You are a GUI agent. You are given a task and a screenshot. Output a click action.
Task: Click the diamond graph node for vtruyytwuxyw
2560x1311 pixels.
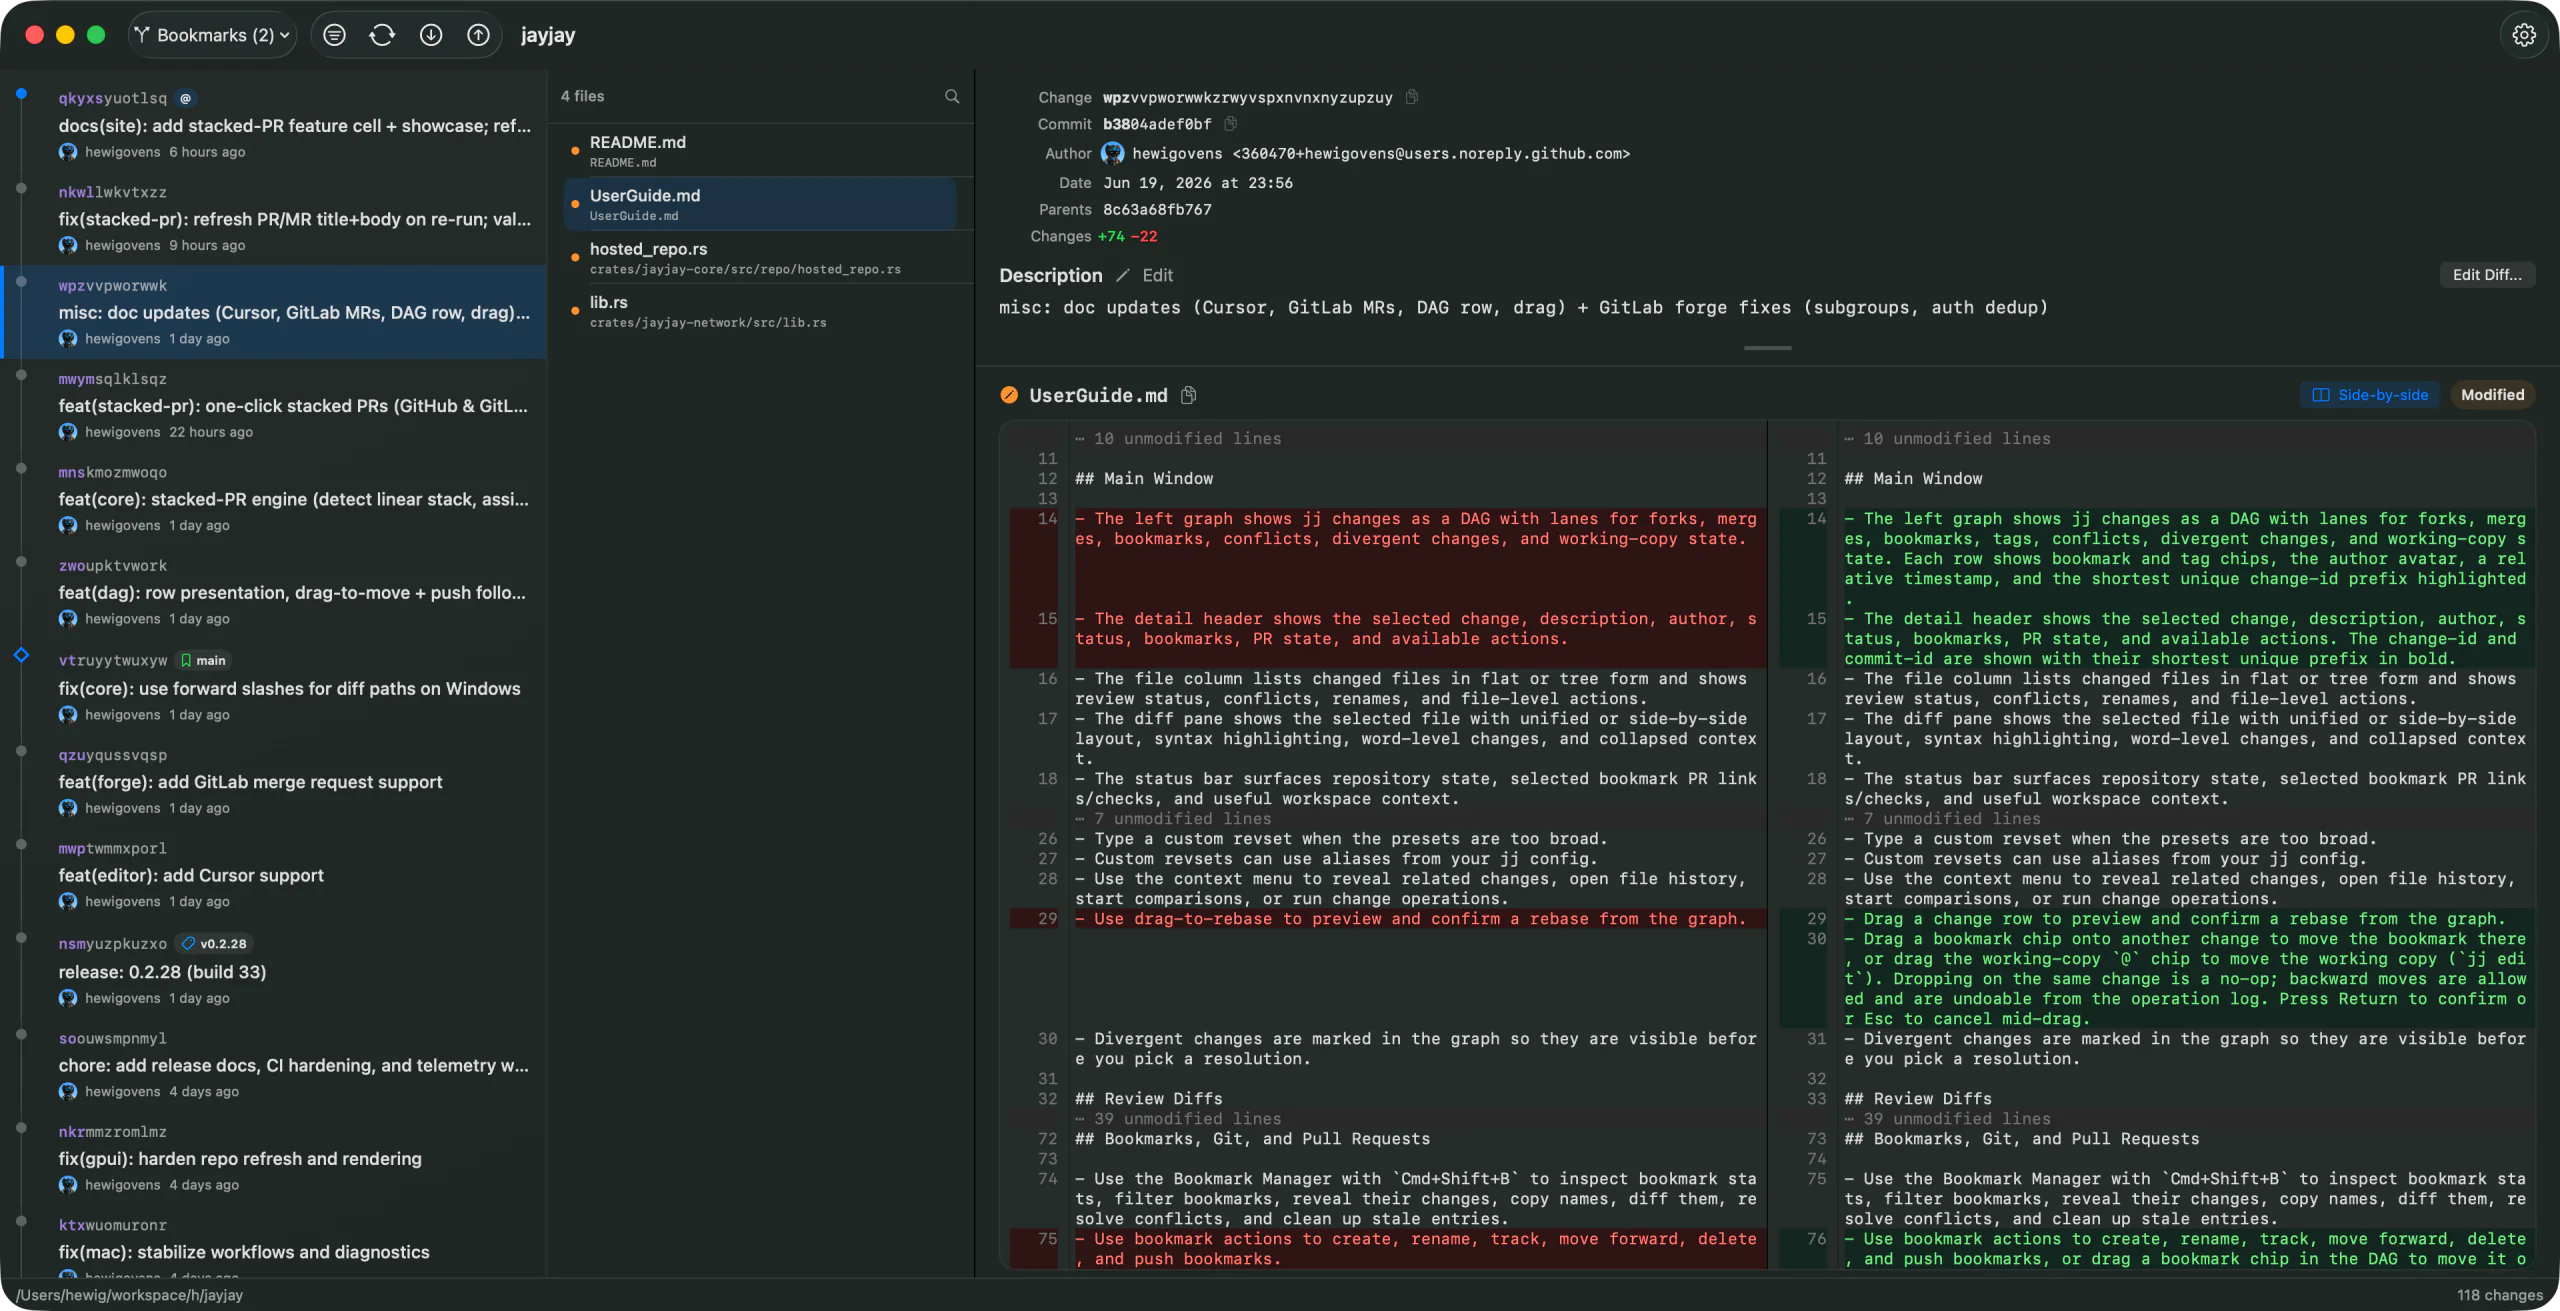(x=21, y=655)
